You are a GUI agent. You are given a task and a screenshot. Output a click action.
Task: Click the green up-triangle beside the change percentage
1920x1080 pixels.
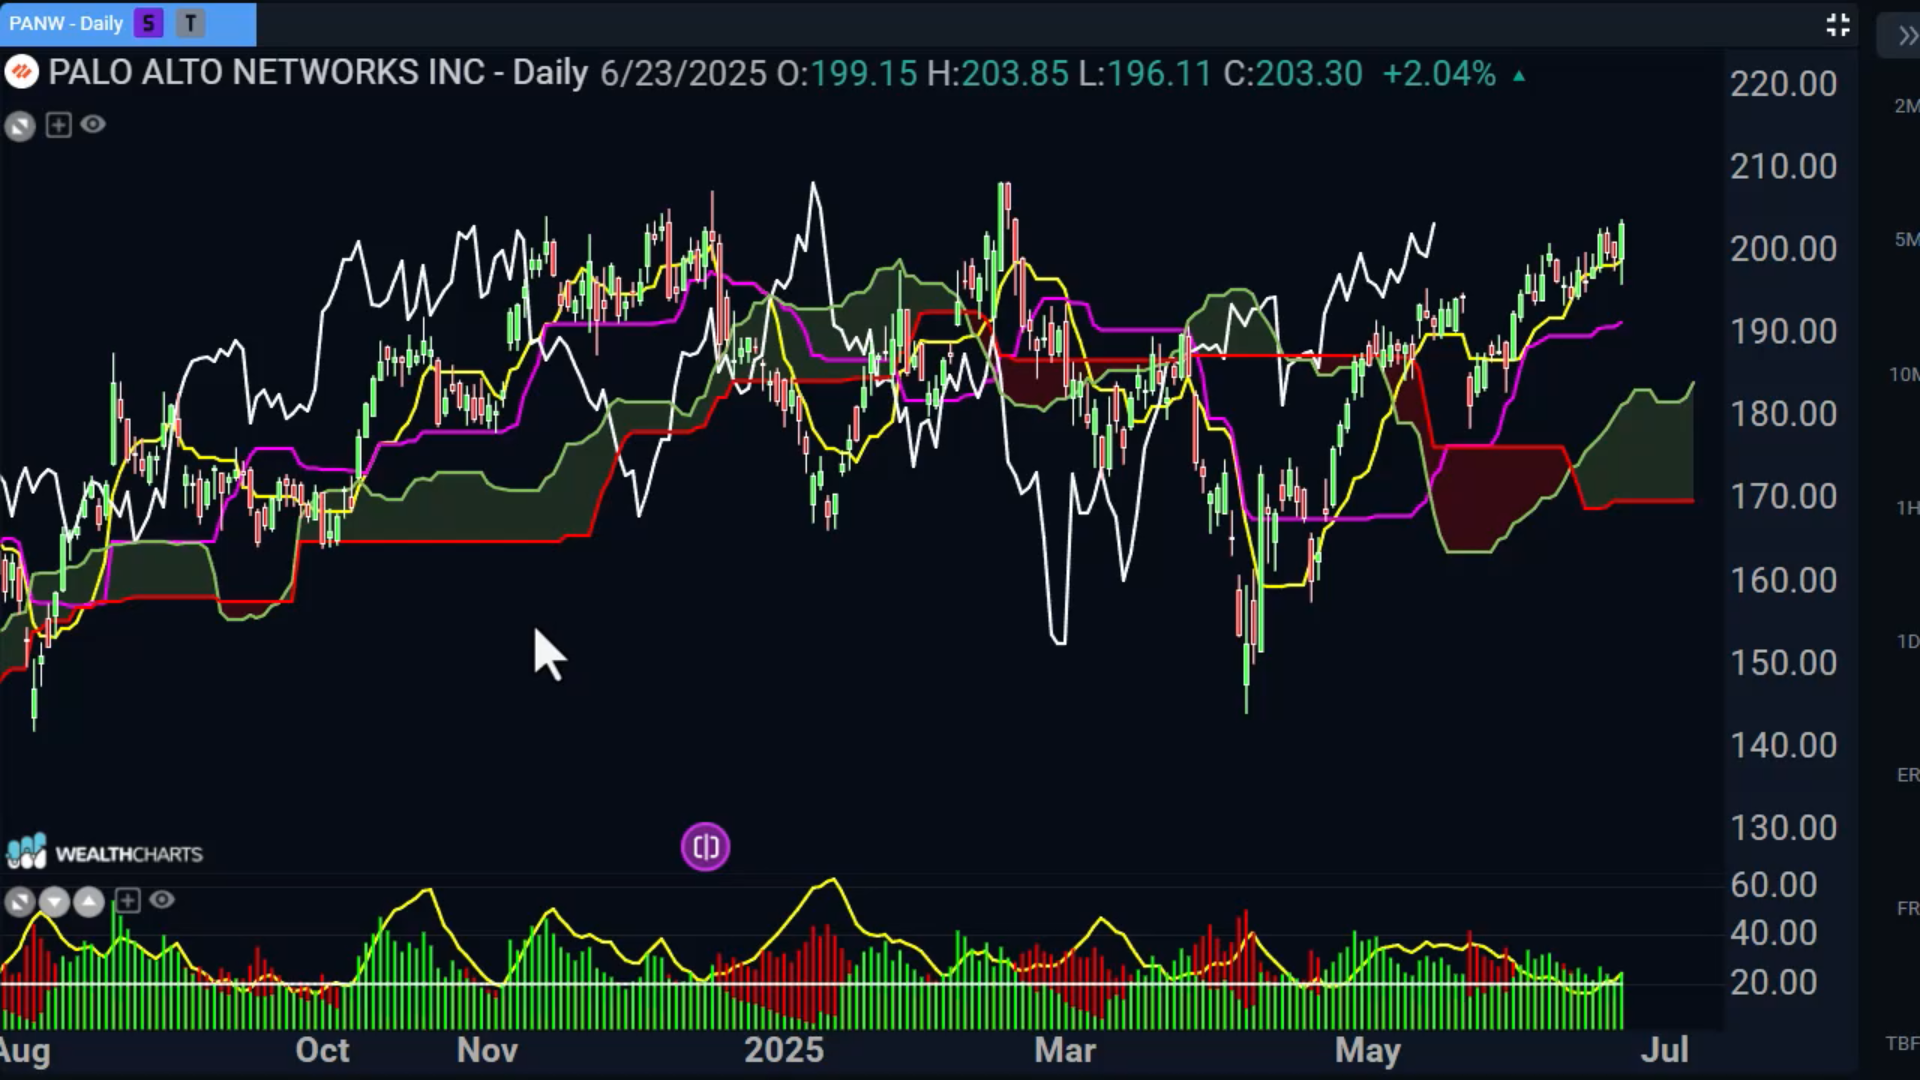1519,76
